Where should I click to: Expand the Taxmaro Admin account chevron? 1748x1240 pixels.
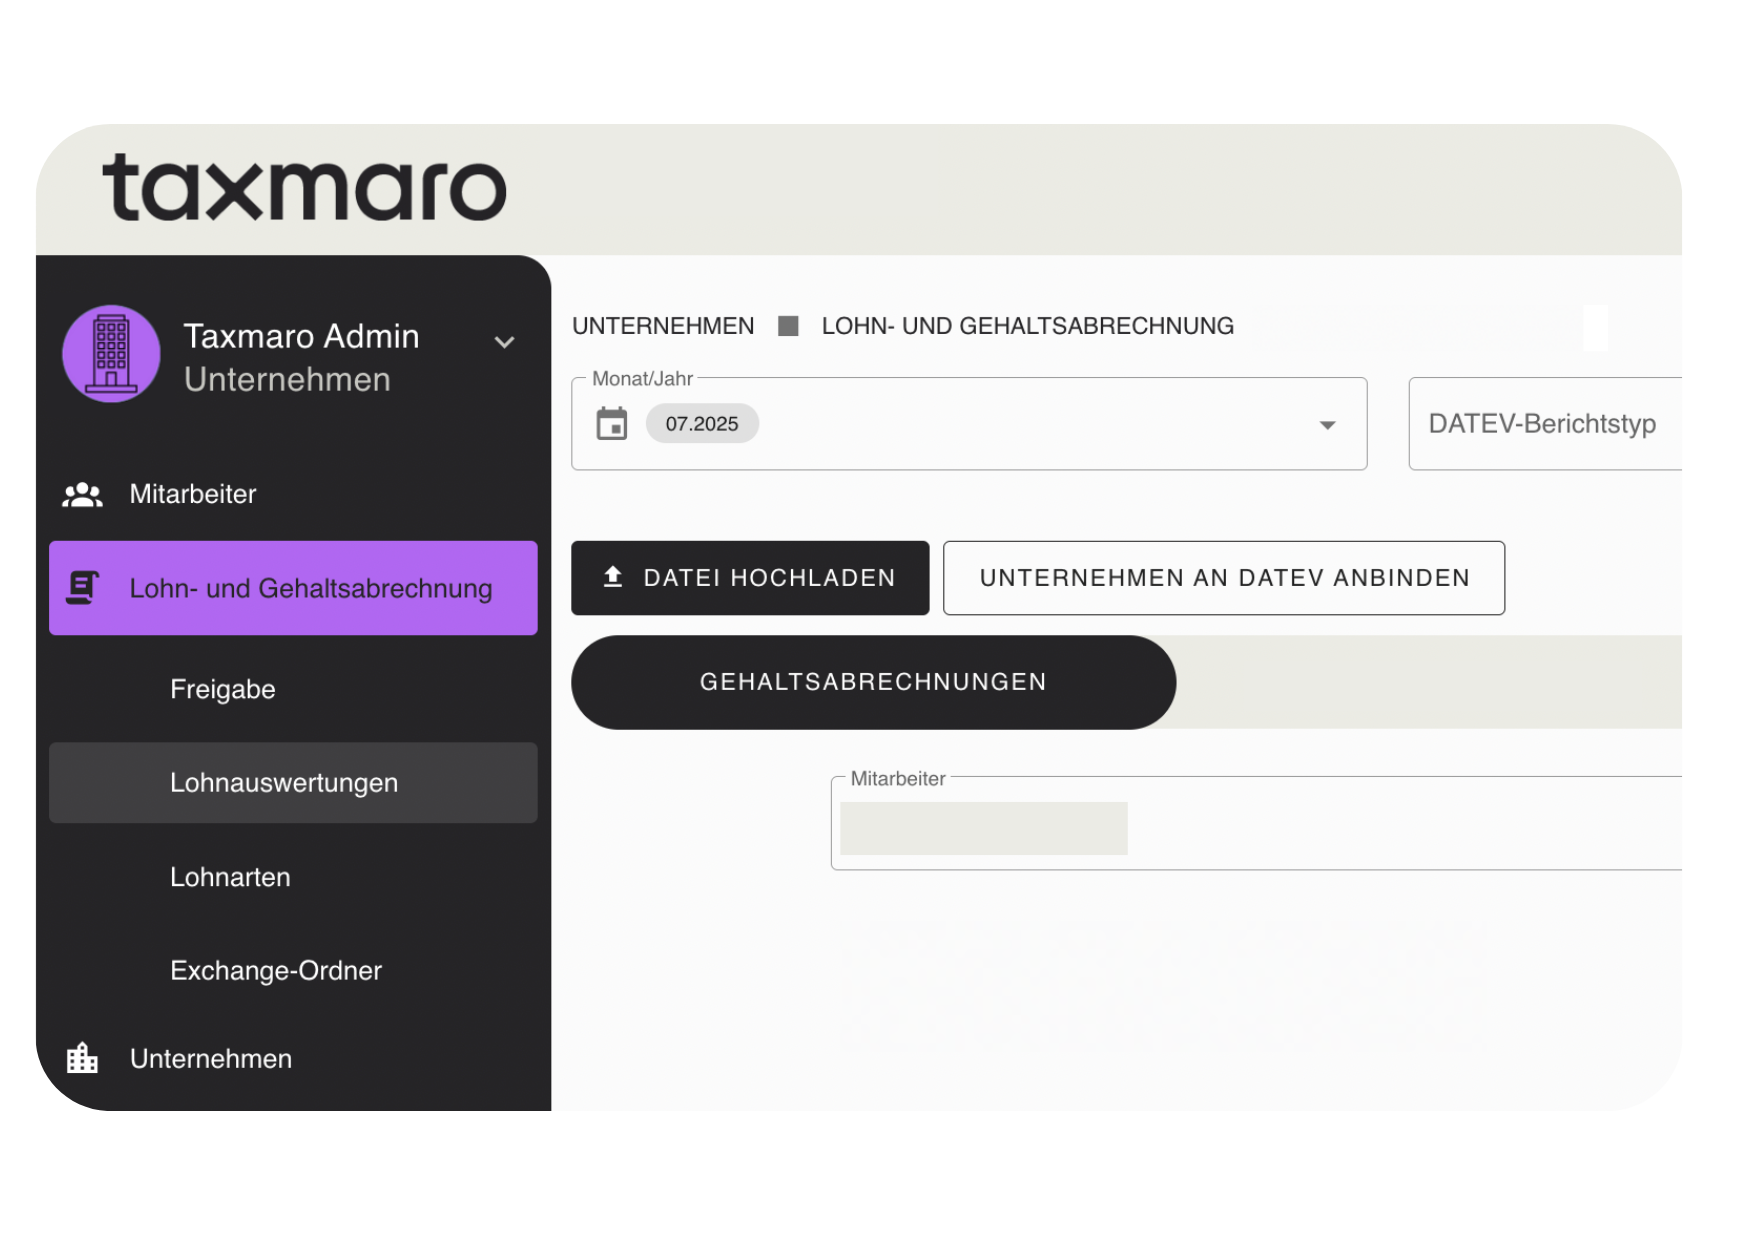[x=505, y=342]
